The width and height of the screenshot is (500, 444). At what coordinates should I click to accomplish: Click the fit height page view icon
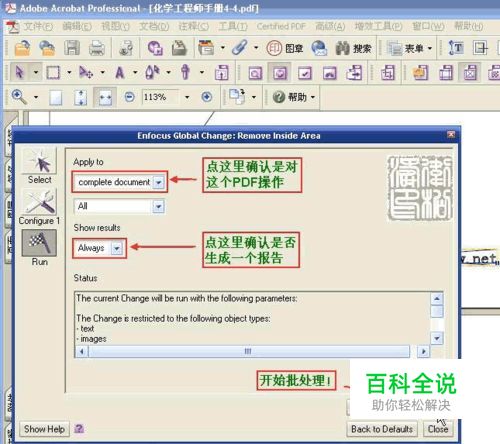click(x=81, y=98)
